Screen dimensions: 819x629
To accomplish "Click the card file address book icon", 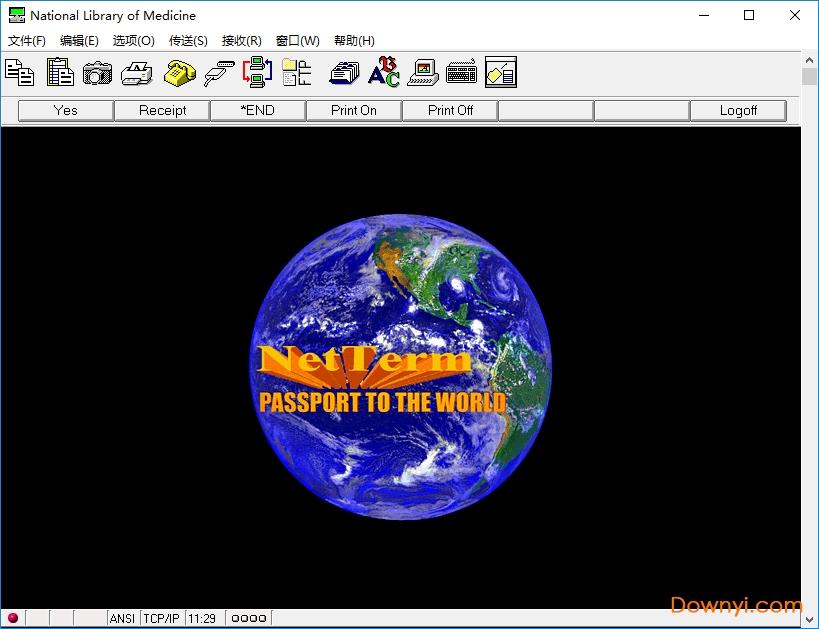I will [x=344, y=73].
